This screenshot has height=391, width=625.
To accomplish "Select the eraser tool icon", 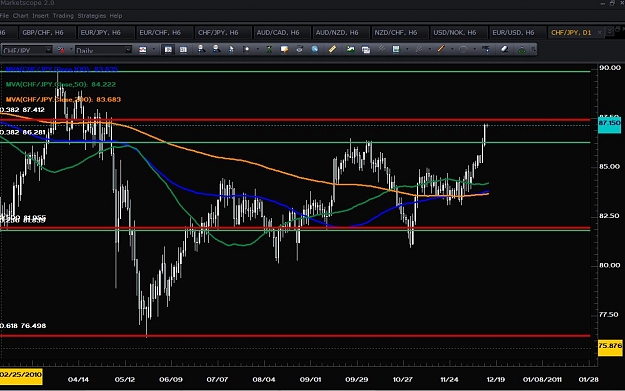I will 505,49.
